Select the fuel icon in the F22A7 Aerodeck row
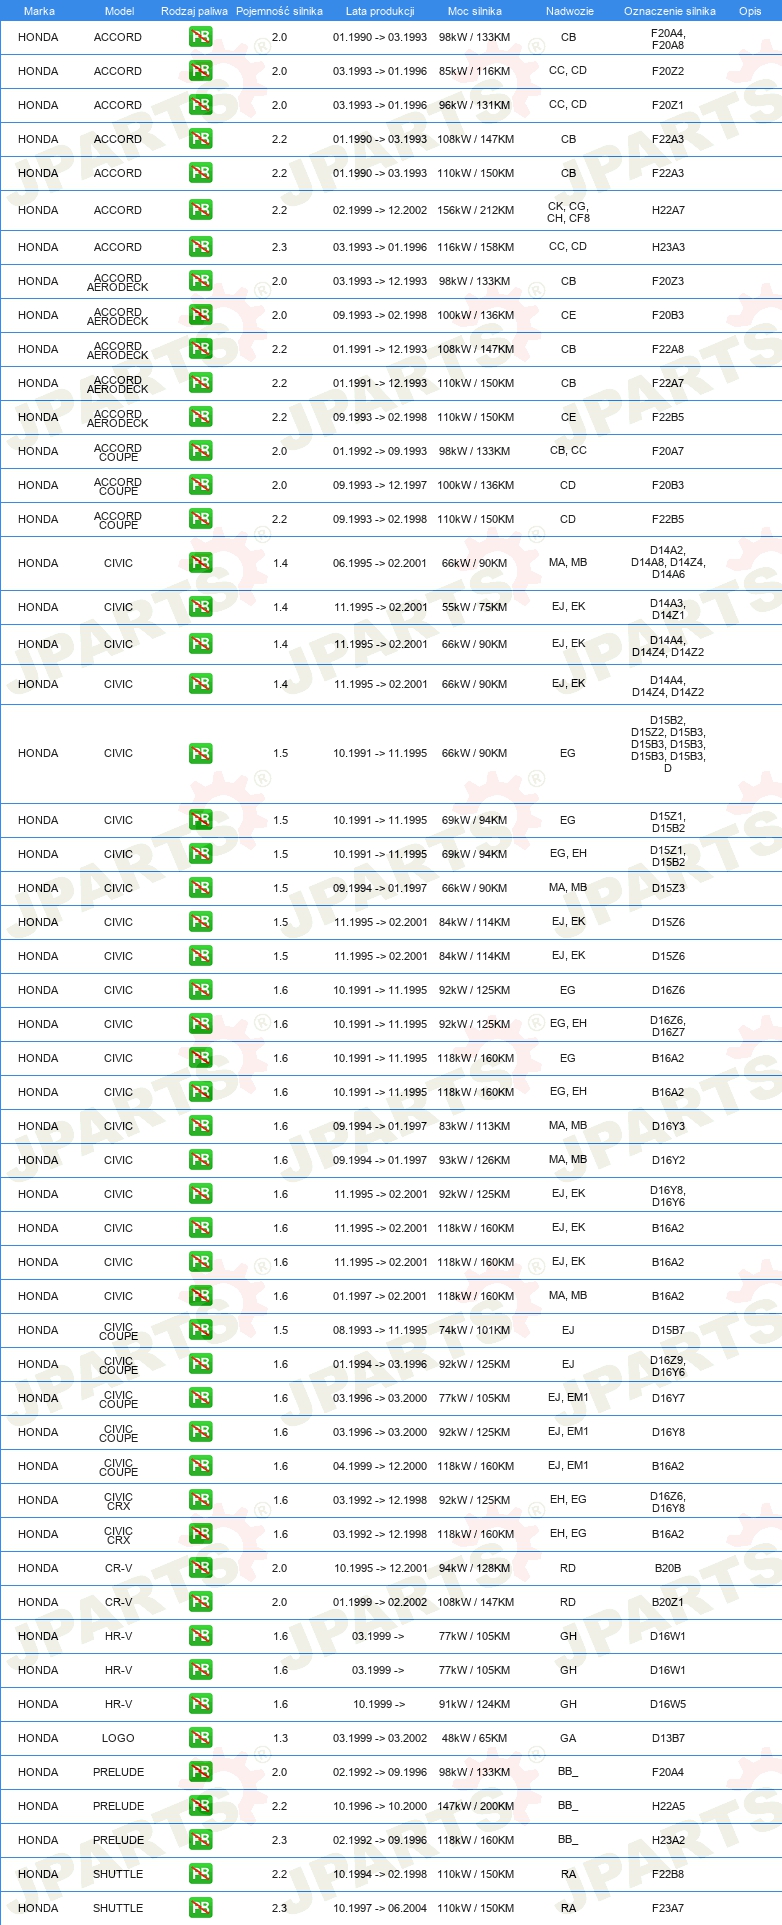 [x=200, y=383]
